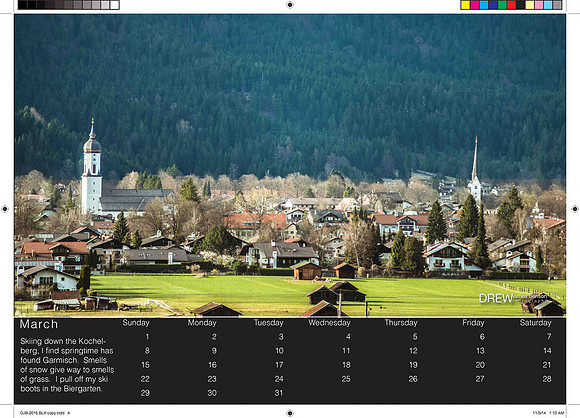The width and height of the screenshot is (580, 418).
Task: Choose date 20 in the Friday column
Action: [480, 365]
